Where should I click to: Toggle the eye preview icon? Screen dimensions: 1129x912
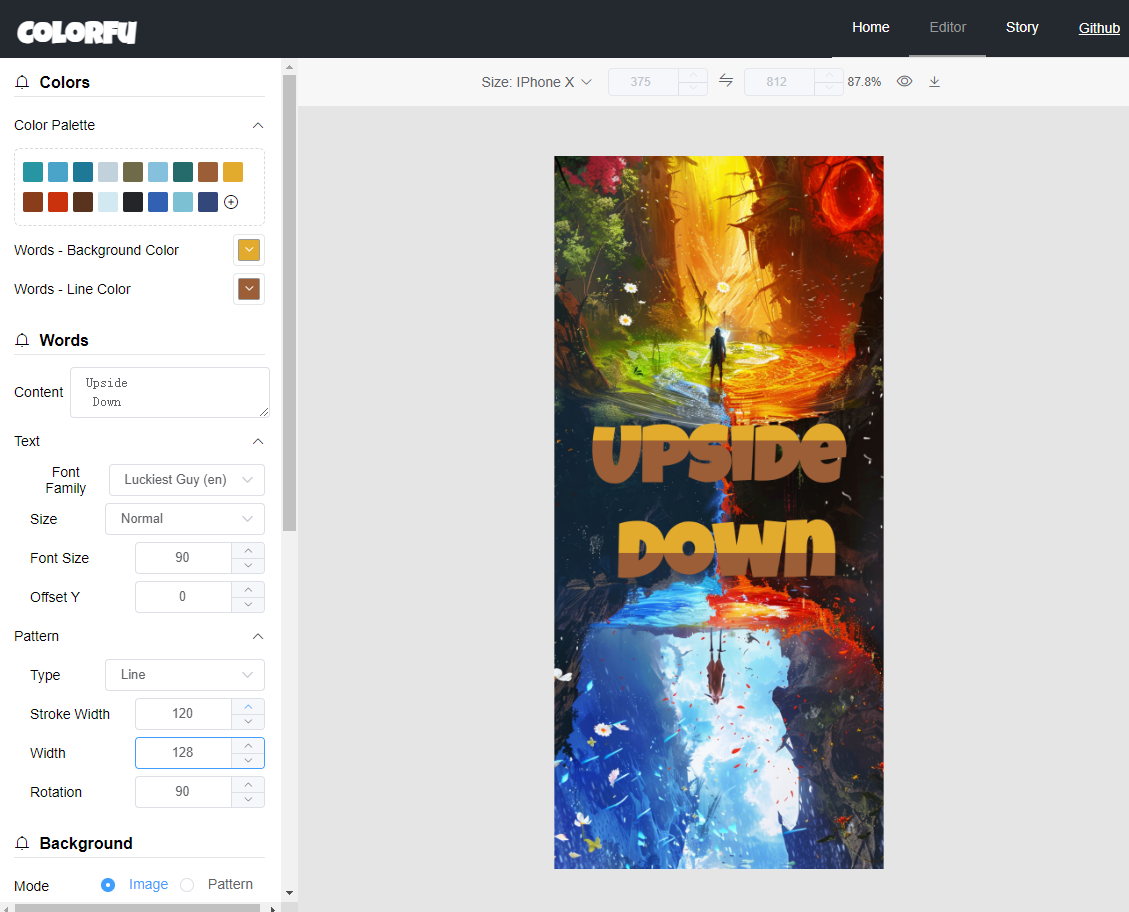click(x=904, y=81)
